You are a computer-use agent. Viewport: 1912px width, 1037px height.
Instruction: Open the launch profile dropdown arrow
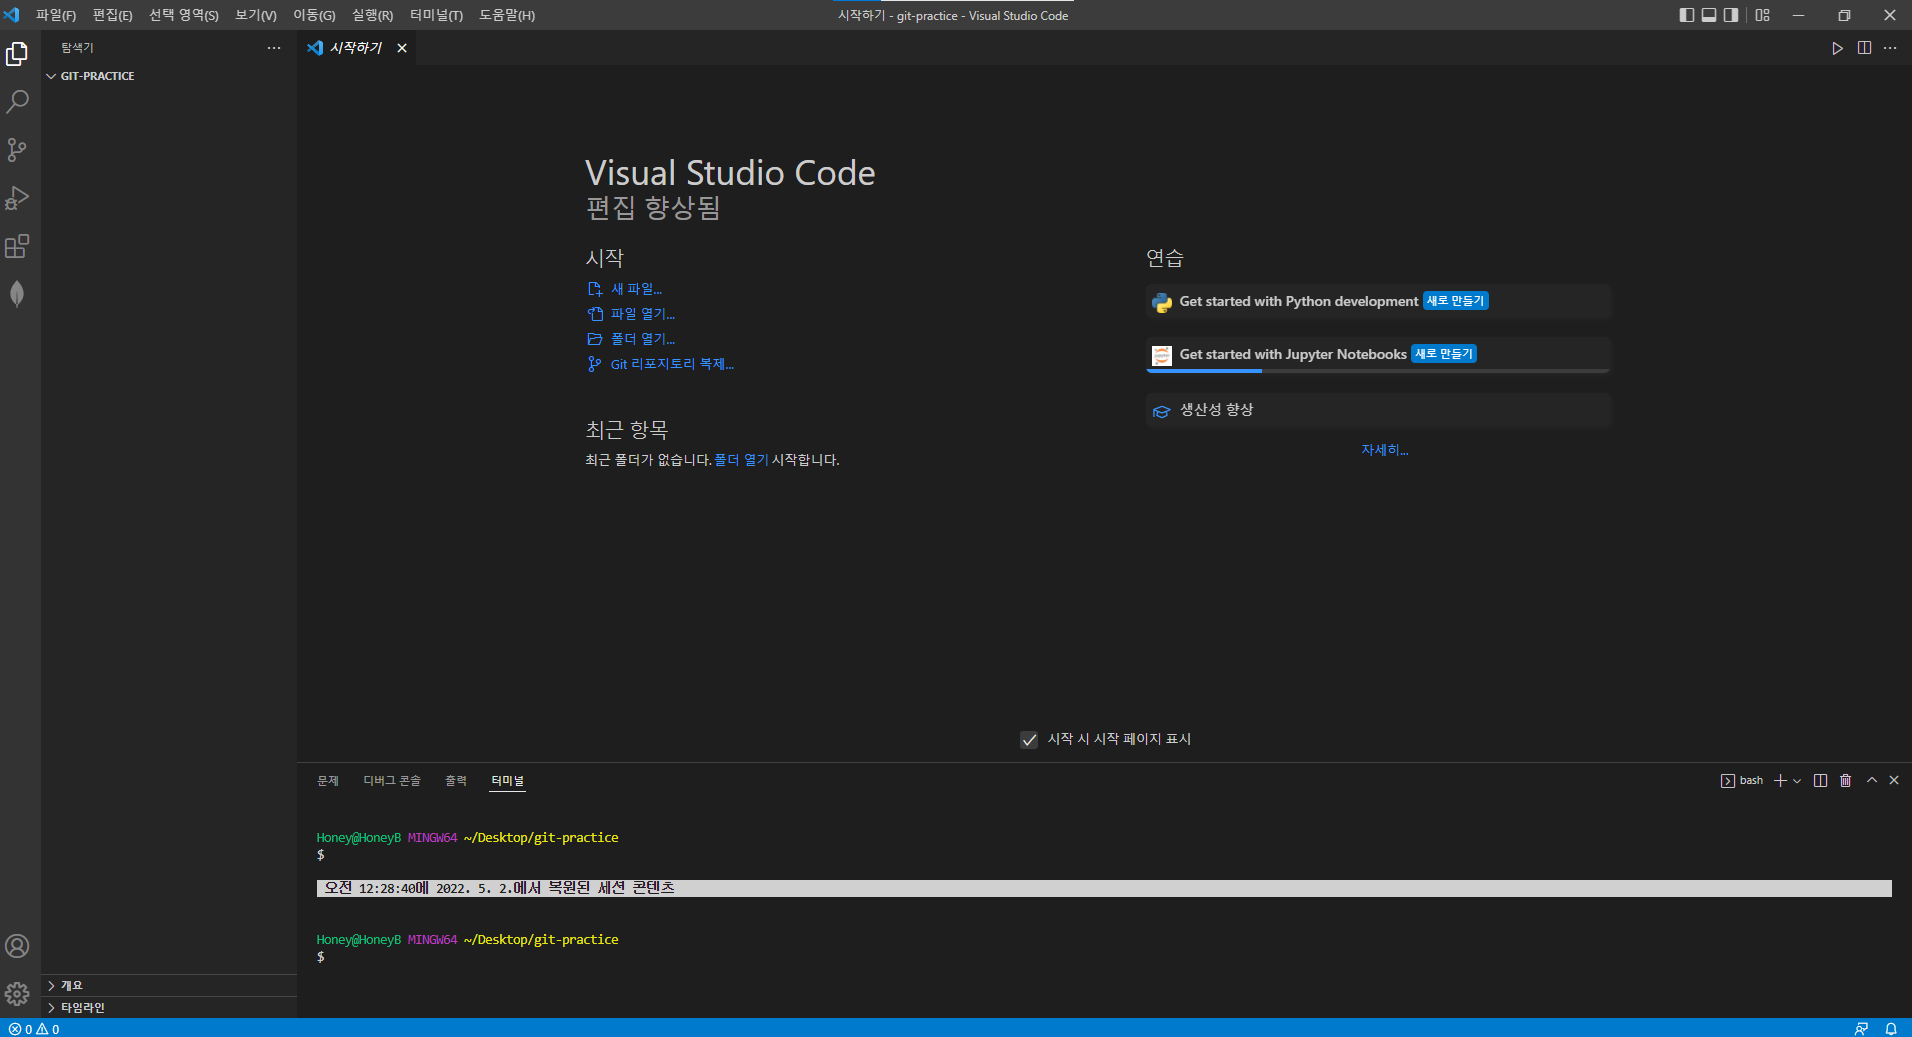click(x=1797, y=781)
